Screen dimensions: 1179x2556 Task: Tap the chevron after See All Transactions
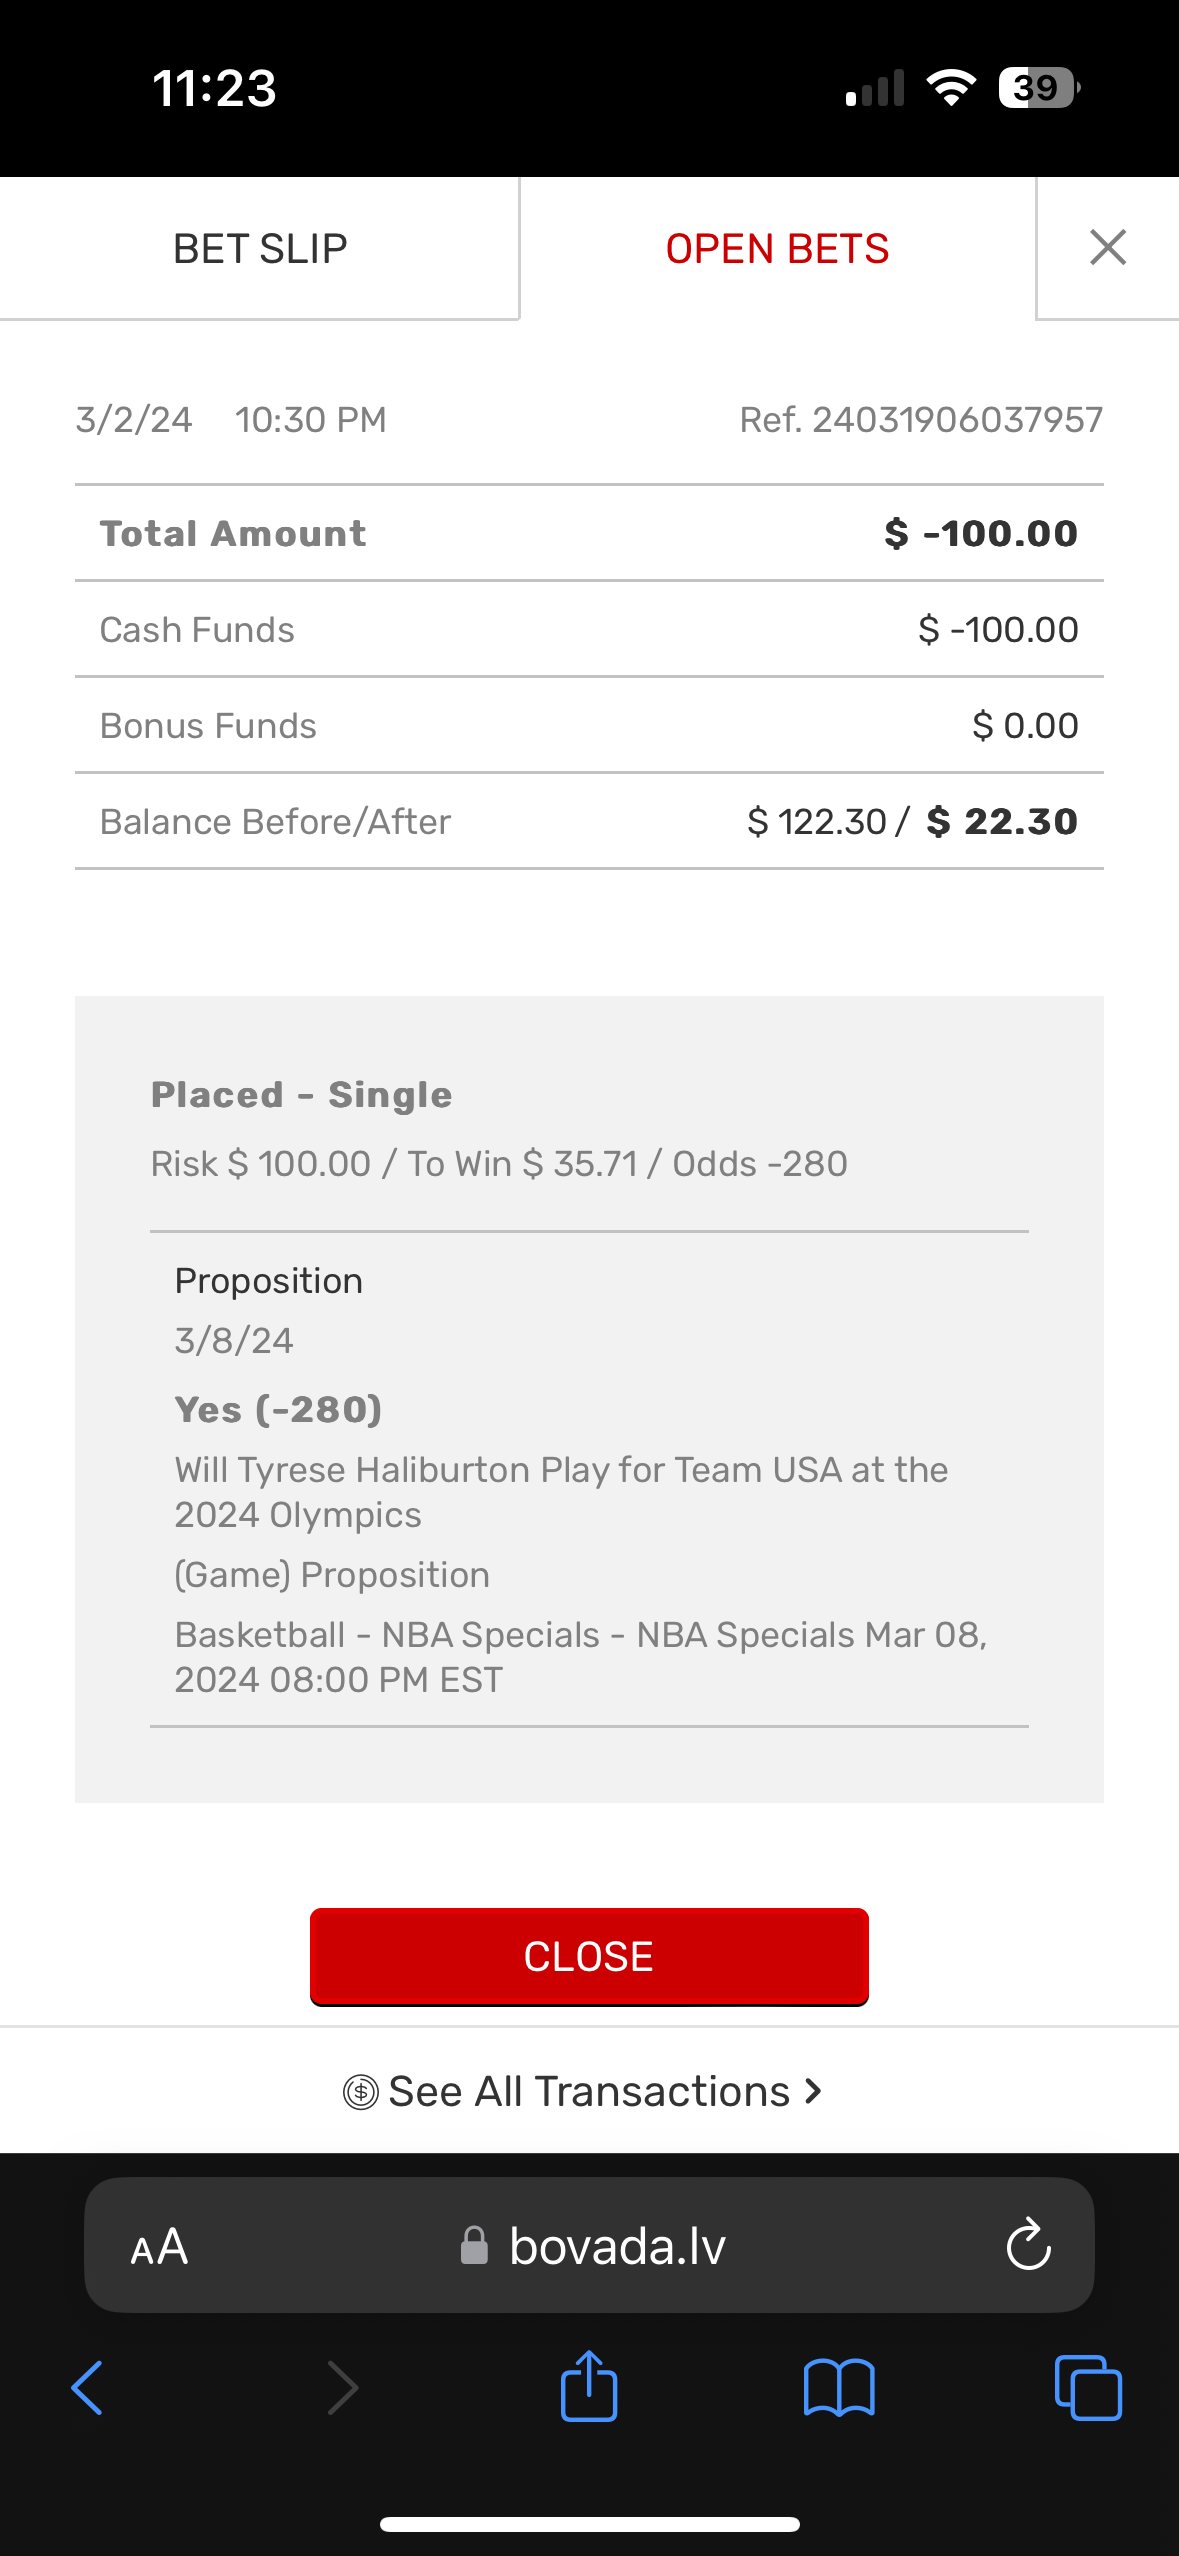(814, 2091)
